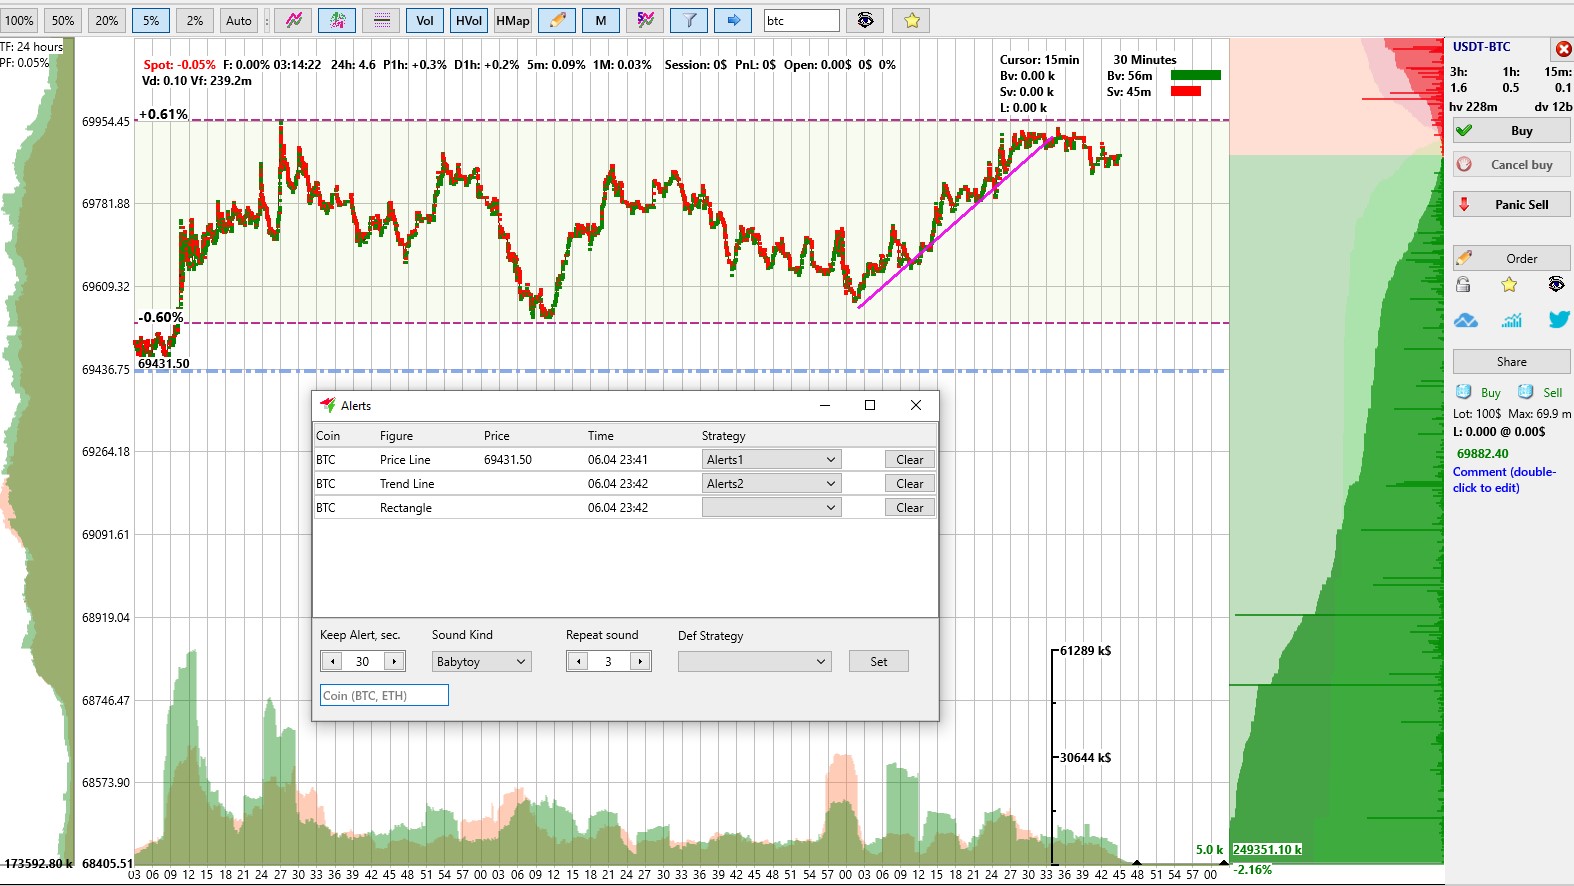This screenshot has height=886, width=1574.
Task: Click the yellow star icon in top toolbar
Action: coord(911,20)
